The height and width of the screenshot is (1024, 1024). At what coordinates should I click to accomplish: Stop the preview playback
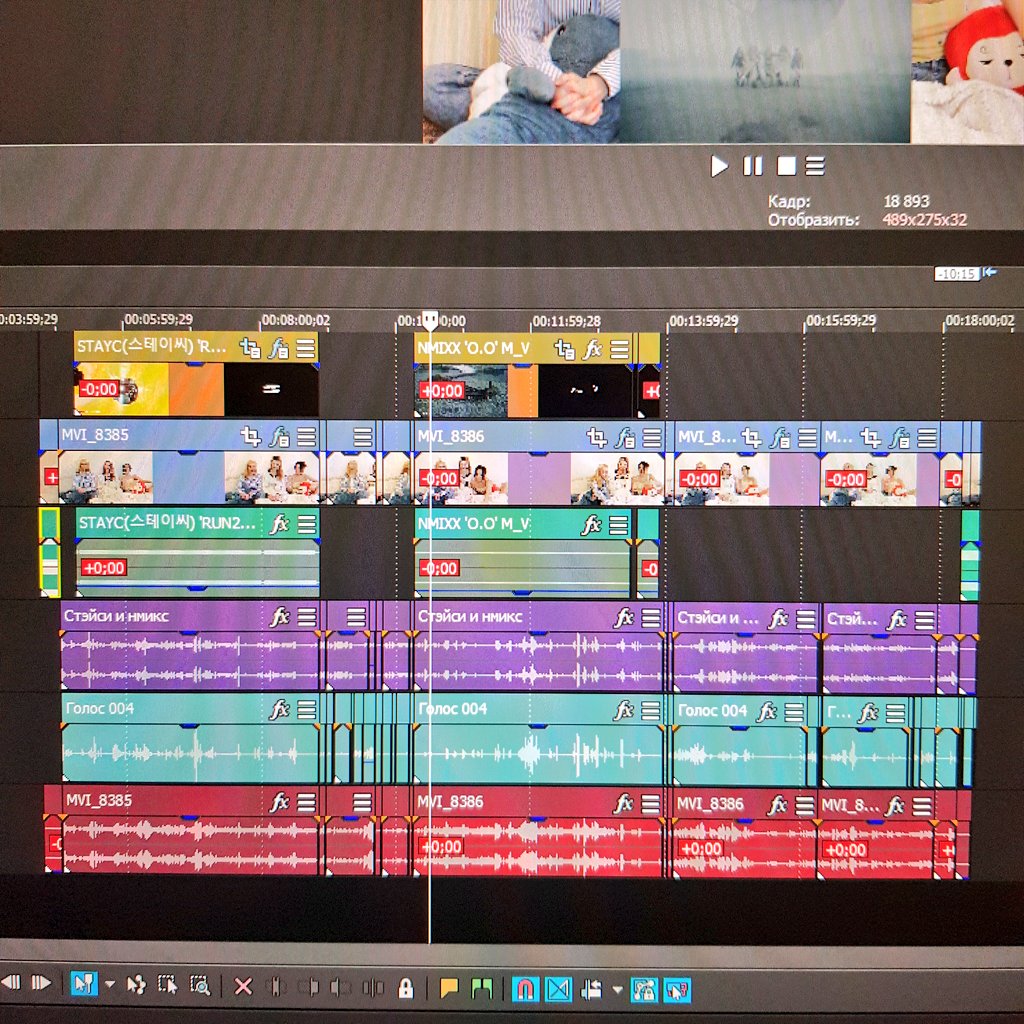click(786, 166)
